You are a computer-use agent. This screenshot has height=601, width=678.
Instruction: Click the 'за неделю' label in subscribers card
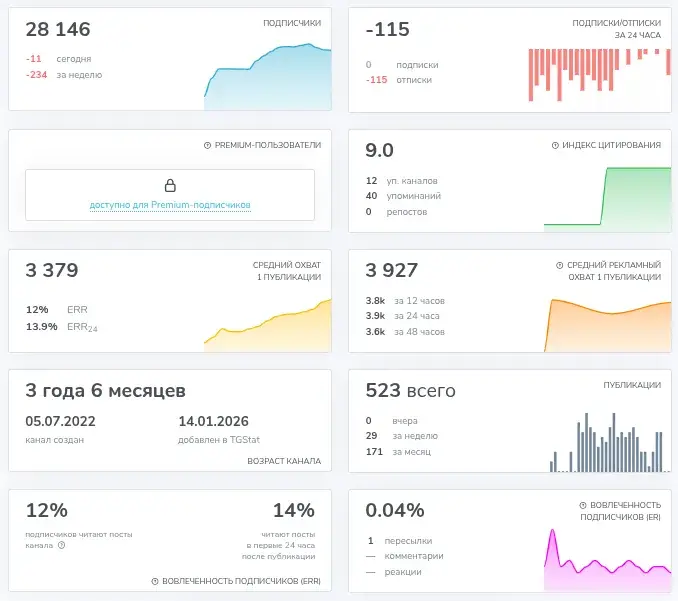79,75
